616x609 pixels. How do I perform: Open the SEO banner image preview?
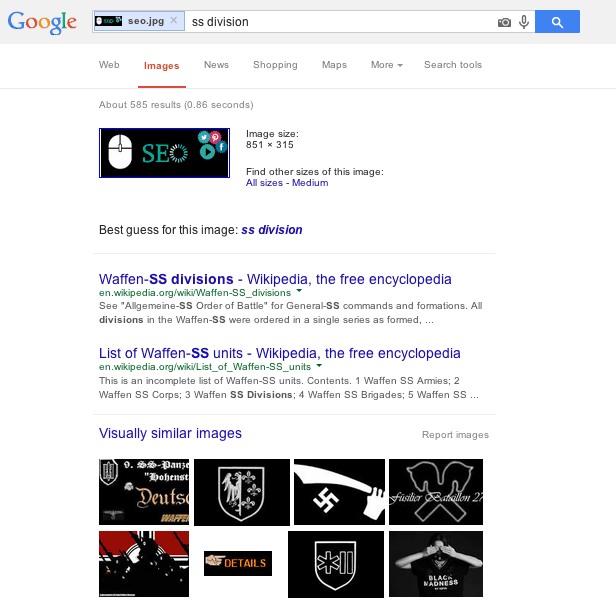(164, 153)
